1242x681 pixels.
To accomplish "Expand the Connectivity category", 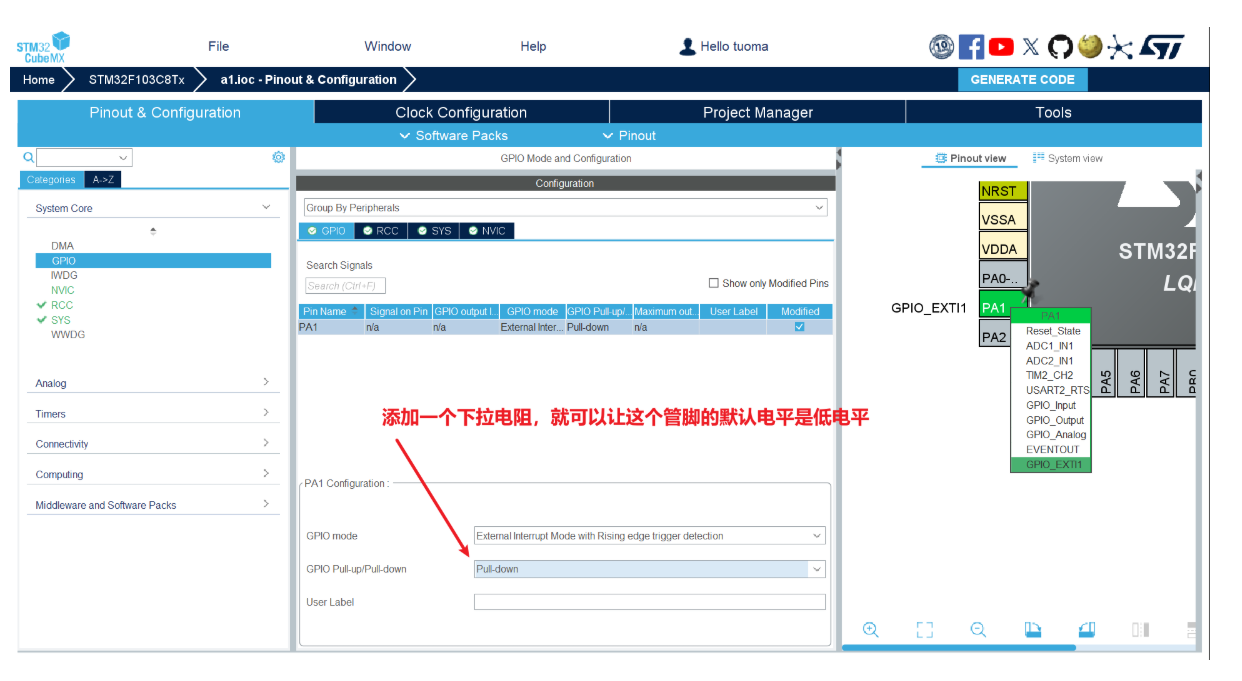I will click(266, 443).
